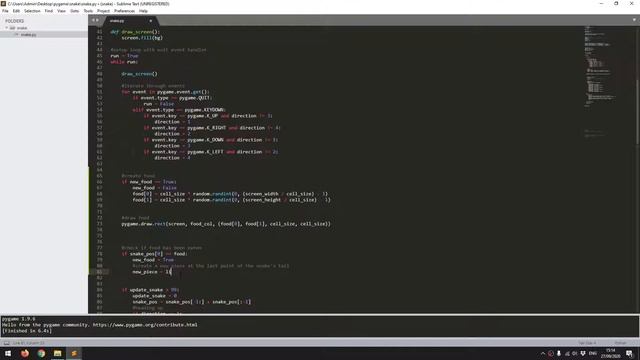Place cursor on the new_piece line
Image resolution: width=640 pixels, height=360 pixels.
(152, 272)
